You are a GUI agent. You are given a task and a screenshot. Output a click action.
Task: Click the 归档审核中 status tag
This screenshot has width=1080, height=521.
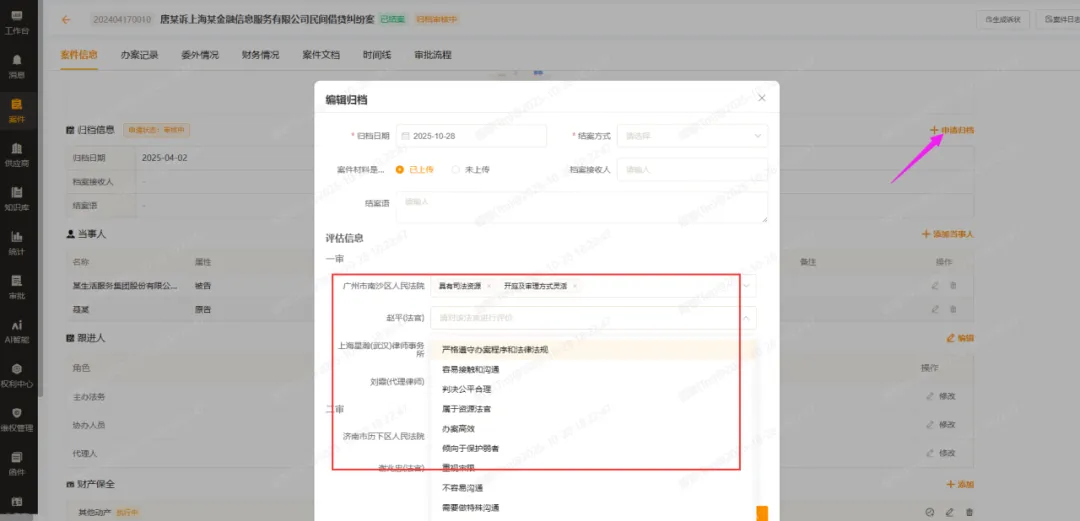(x=437, y=20)
